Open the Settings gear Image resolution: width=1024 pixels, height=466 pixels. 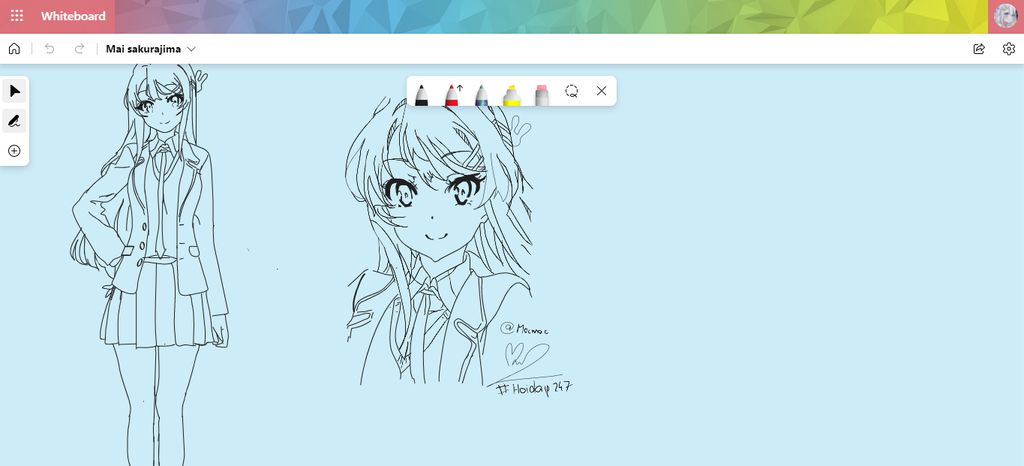click(x=1008, y=49)
